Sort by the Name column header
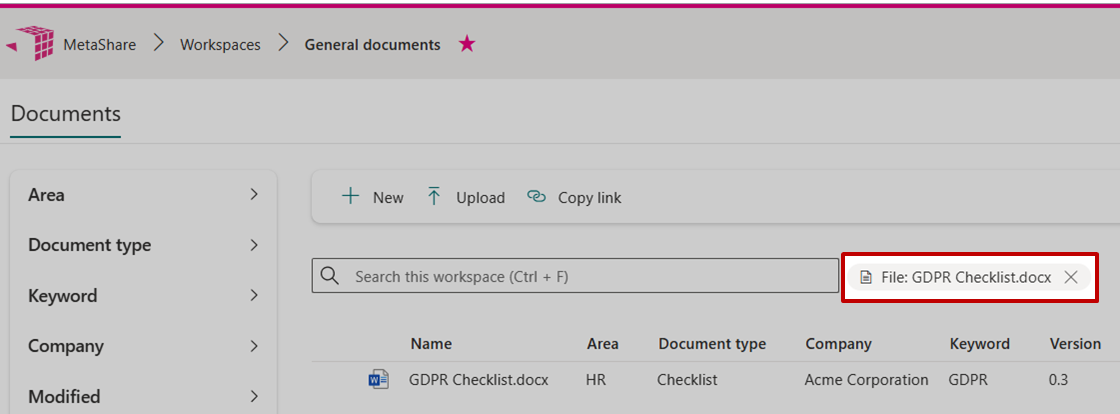 click(431, 344)
